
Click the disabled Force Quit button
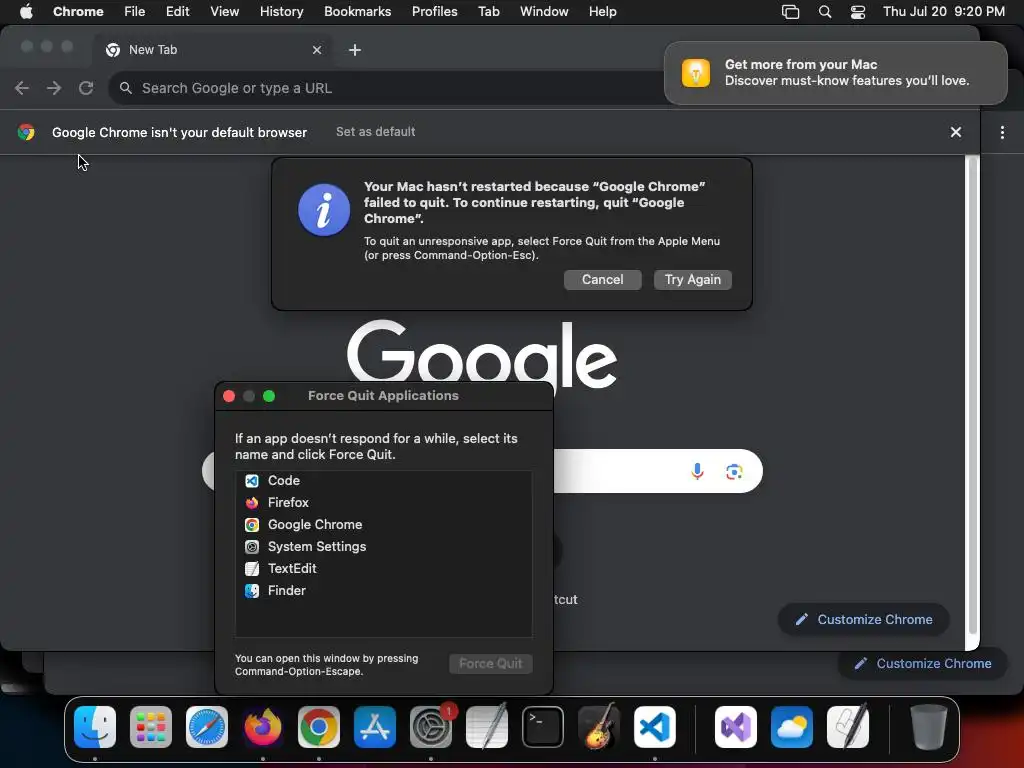(x=490, y=664)
